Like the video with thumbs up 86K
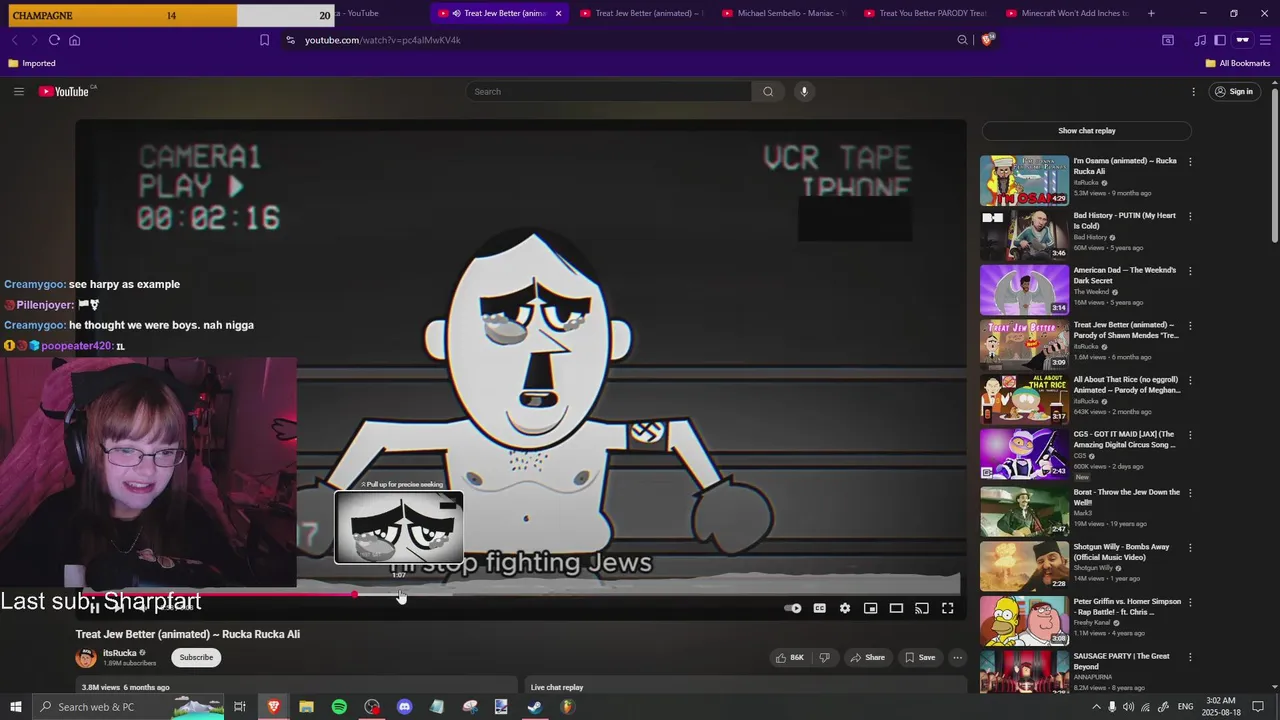This screenshot has height=720, width=1280. (x=790, y=657)
